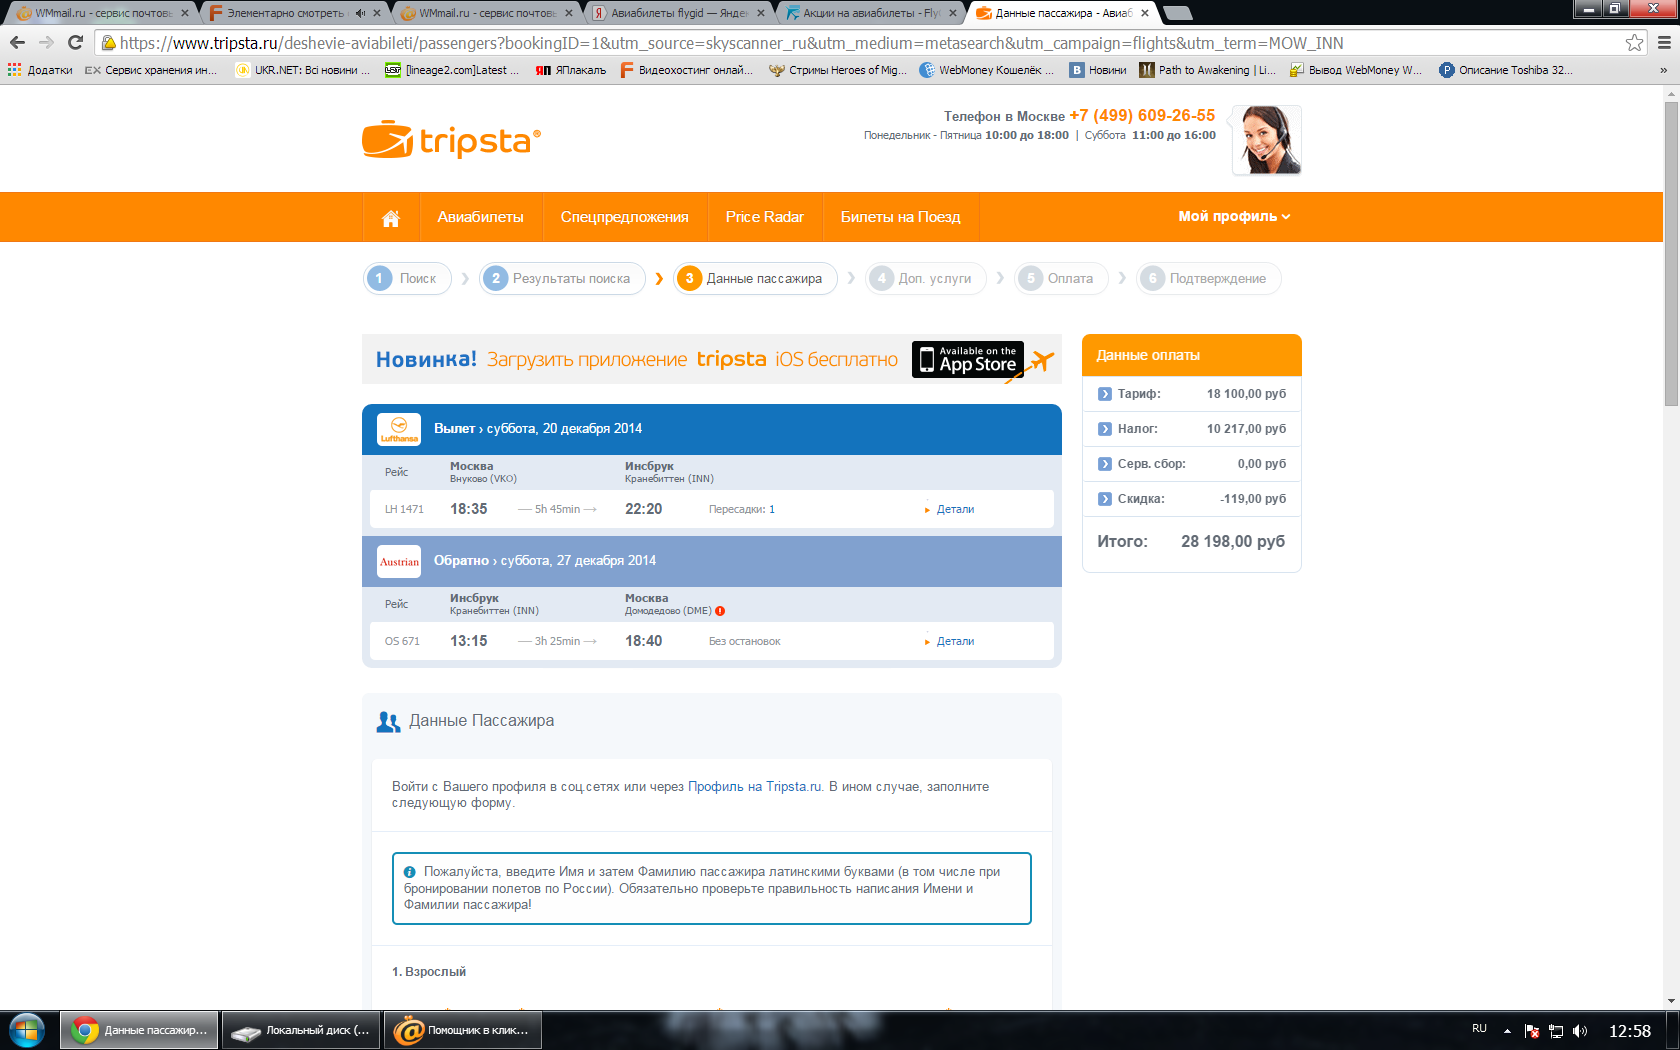The width and height of the screenshot is (1680, 1050).
Task: Open Помощник в клик taskbar app
Action: pos(463,1030)
